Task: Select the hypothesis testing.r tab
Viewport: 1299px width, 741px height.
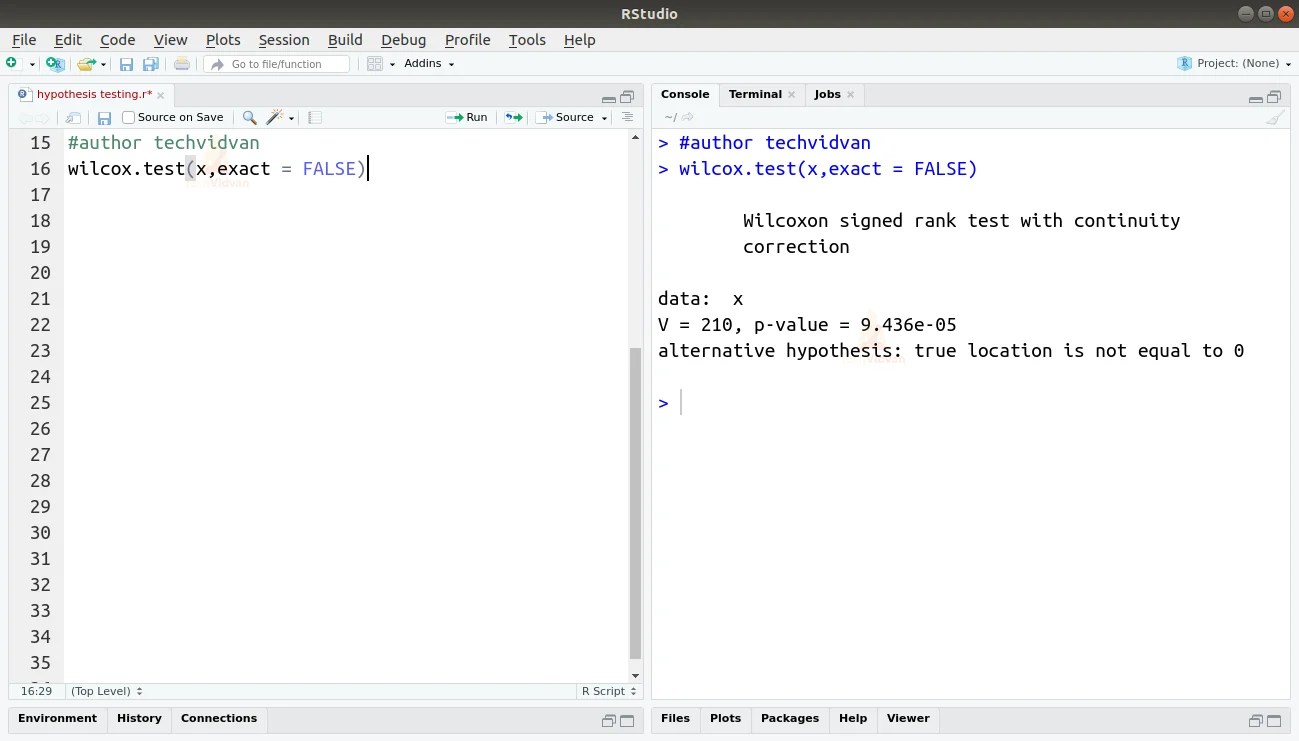Action: point(94,94)
